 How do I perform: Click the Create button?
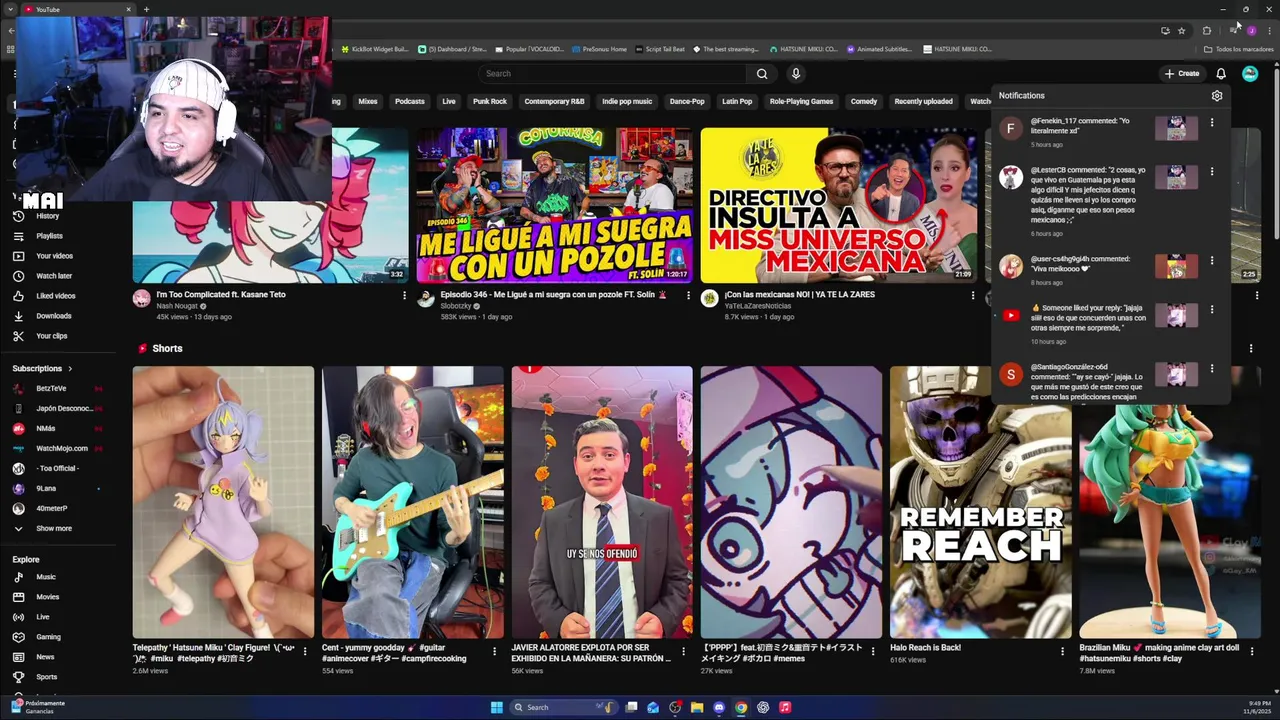coord(1182,73)
